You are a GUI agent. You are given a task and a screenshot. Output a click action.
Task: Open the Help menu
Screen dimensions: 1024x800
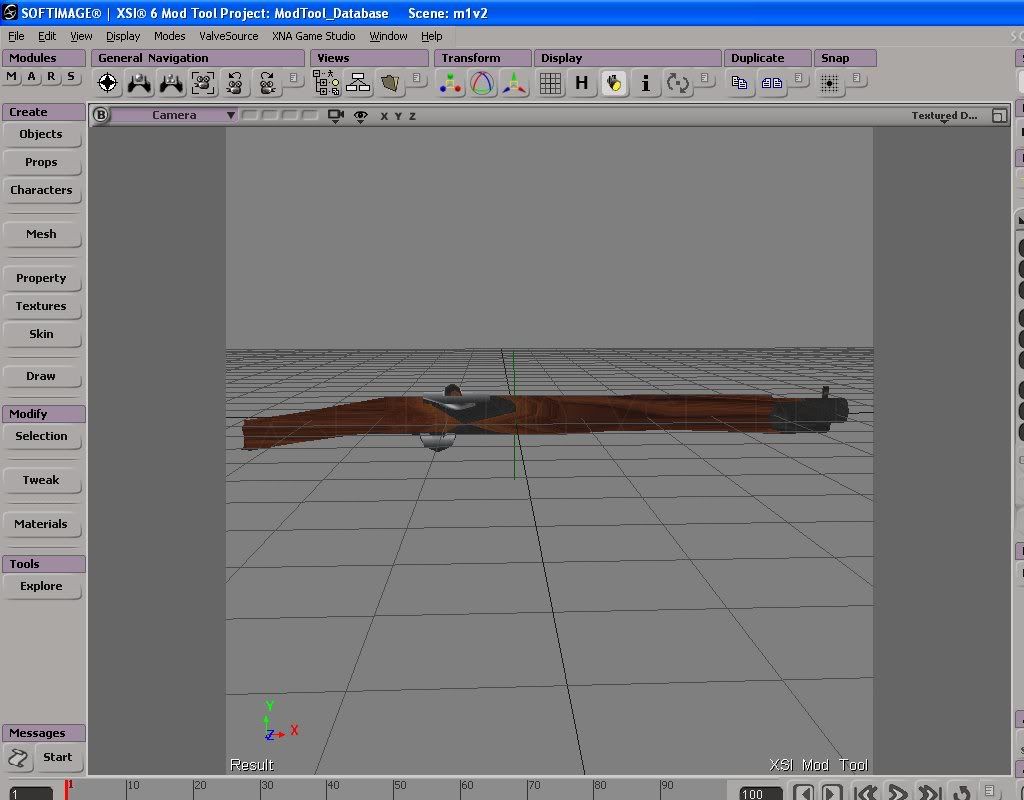point(431,36)
